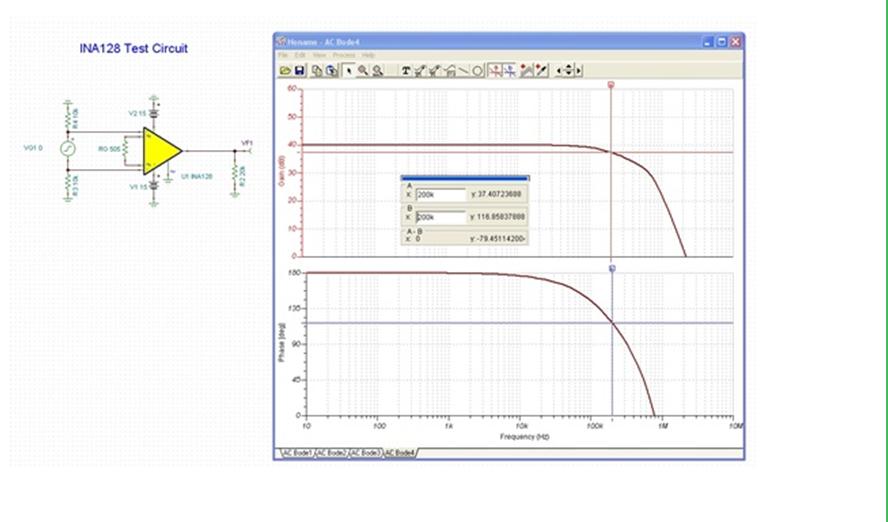Select the Zoom out magnifier tool
Image resolution: width=888 pixels, height=522 pixels.
[x=378, y=71]
